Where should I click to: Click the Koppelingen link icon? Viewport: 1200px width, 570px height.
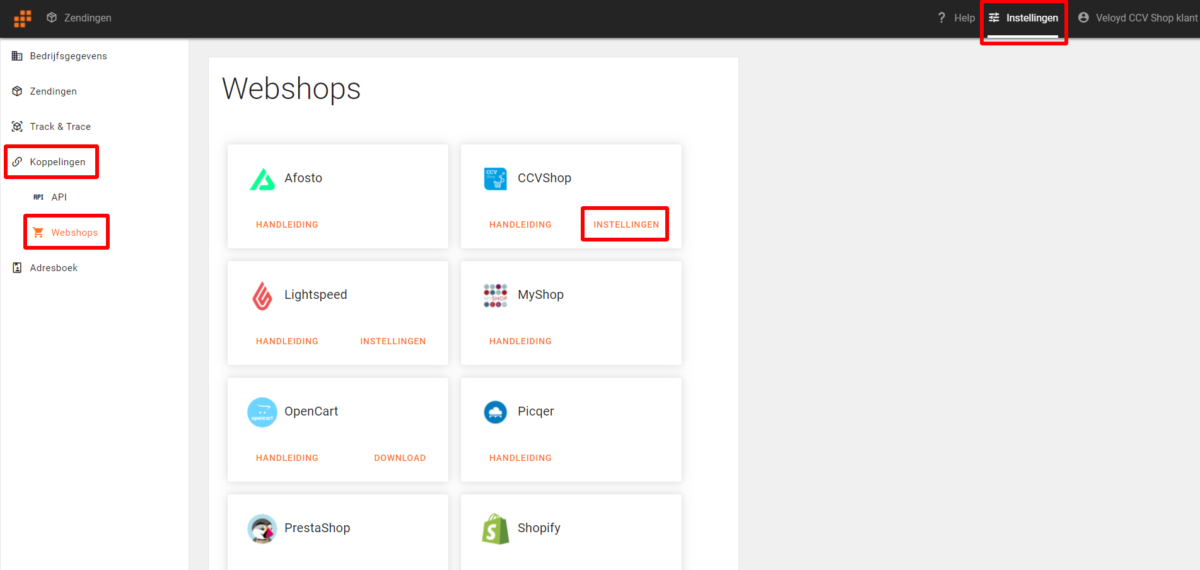(17, 161)
